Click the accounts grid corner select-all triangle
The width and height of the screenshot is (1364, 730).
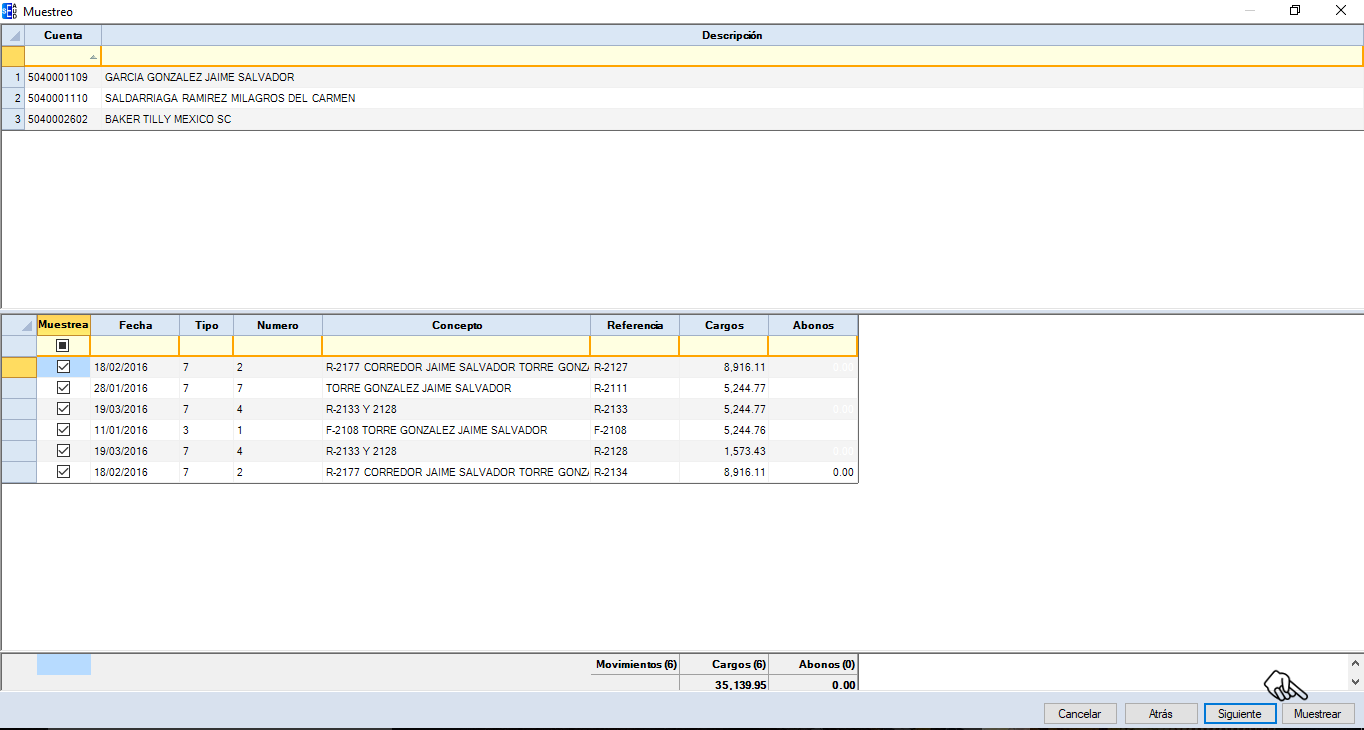click(x=13, y=36)
